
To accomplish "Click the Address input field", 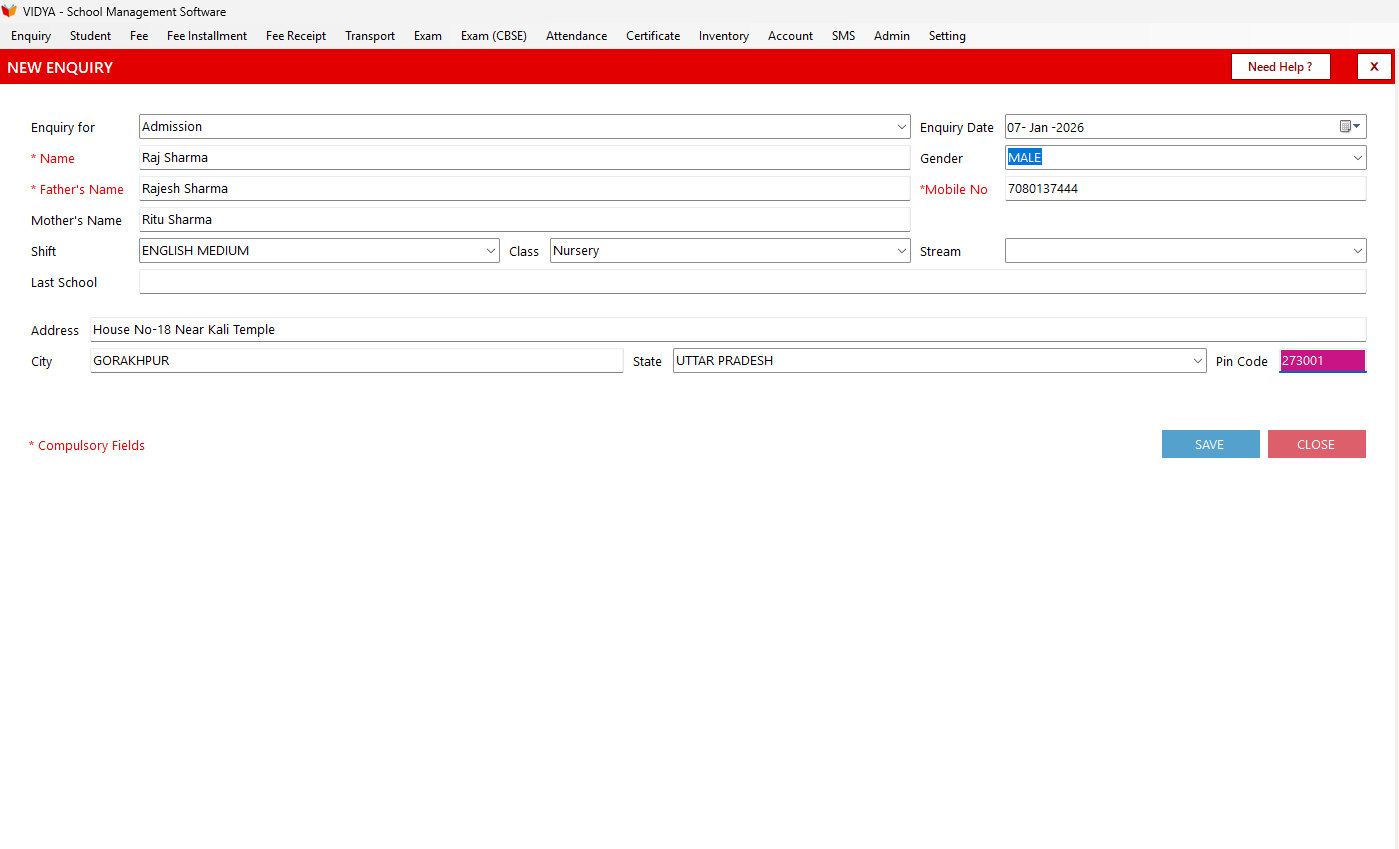I will (x=728, y=330).
